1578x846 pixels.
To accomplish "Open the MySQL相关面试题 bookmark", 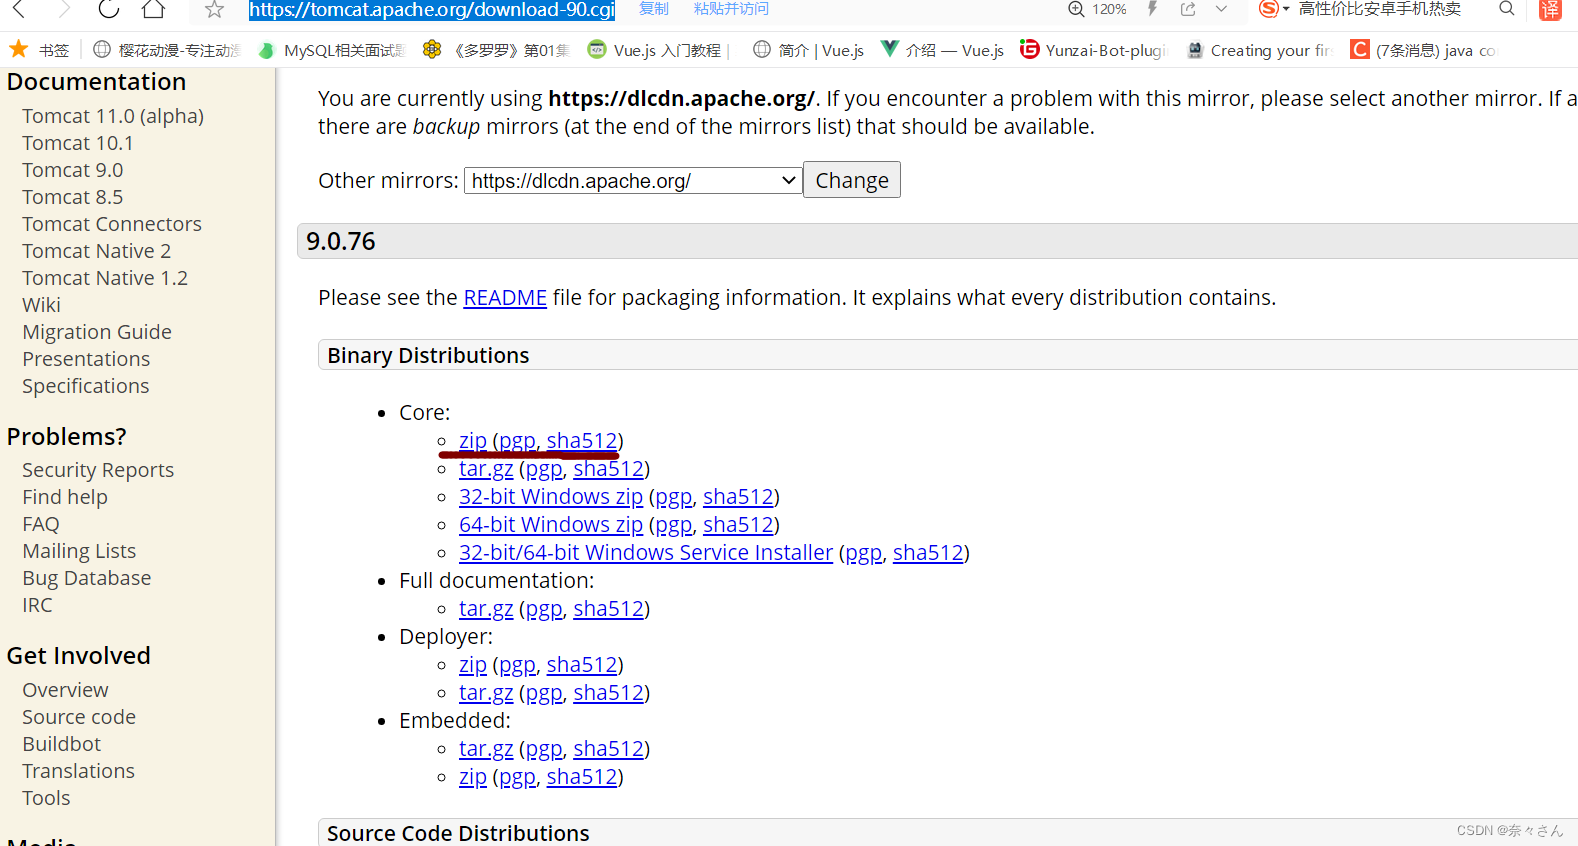I will click(x=331, y=50).
